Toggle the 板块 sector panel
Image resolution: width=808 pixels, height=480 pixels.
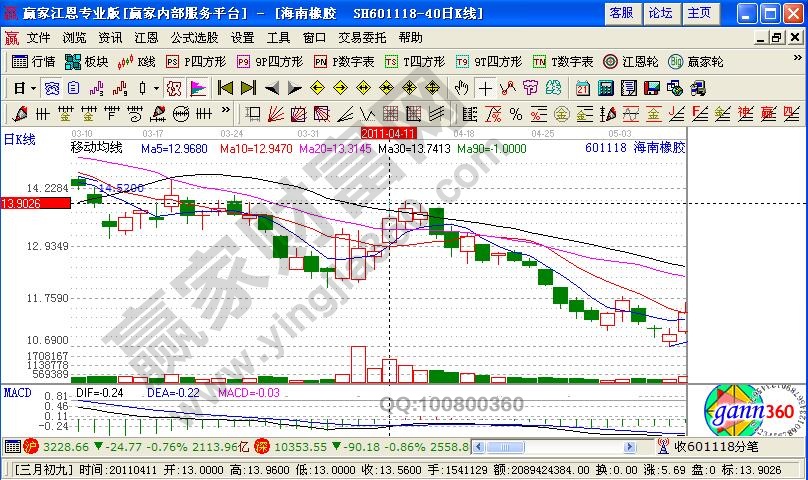click(x=88, y=61)
